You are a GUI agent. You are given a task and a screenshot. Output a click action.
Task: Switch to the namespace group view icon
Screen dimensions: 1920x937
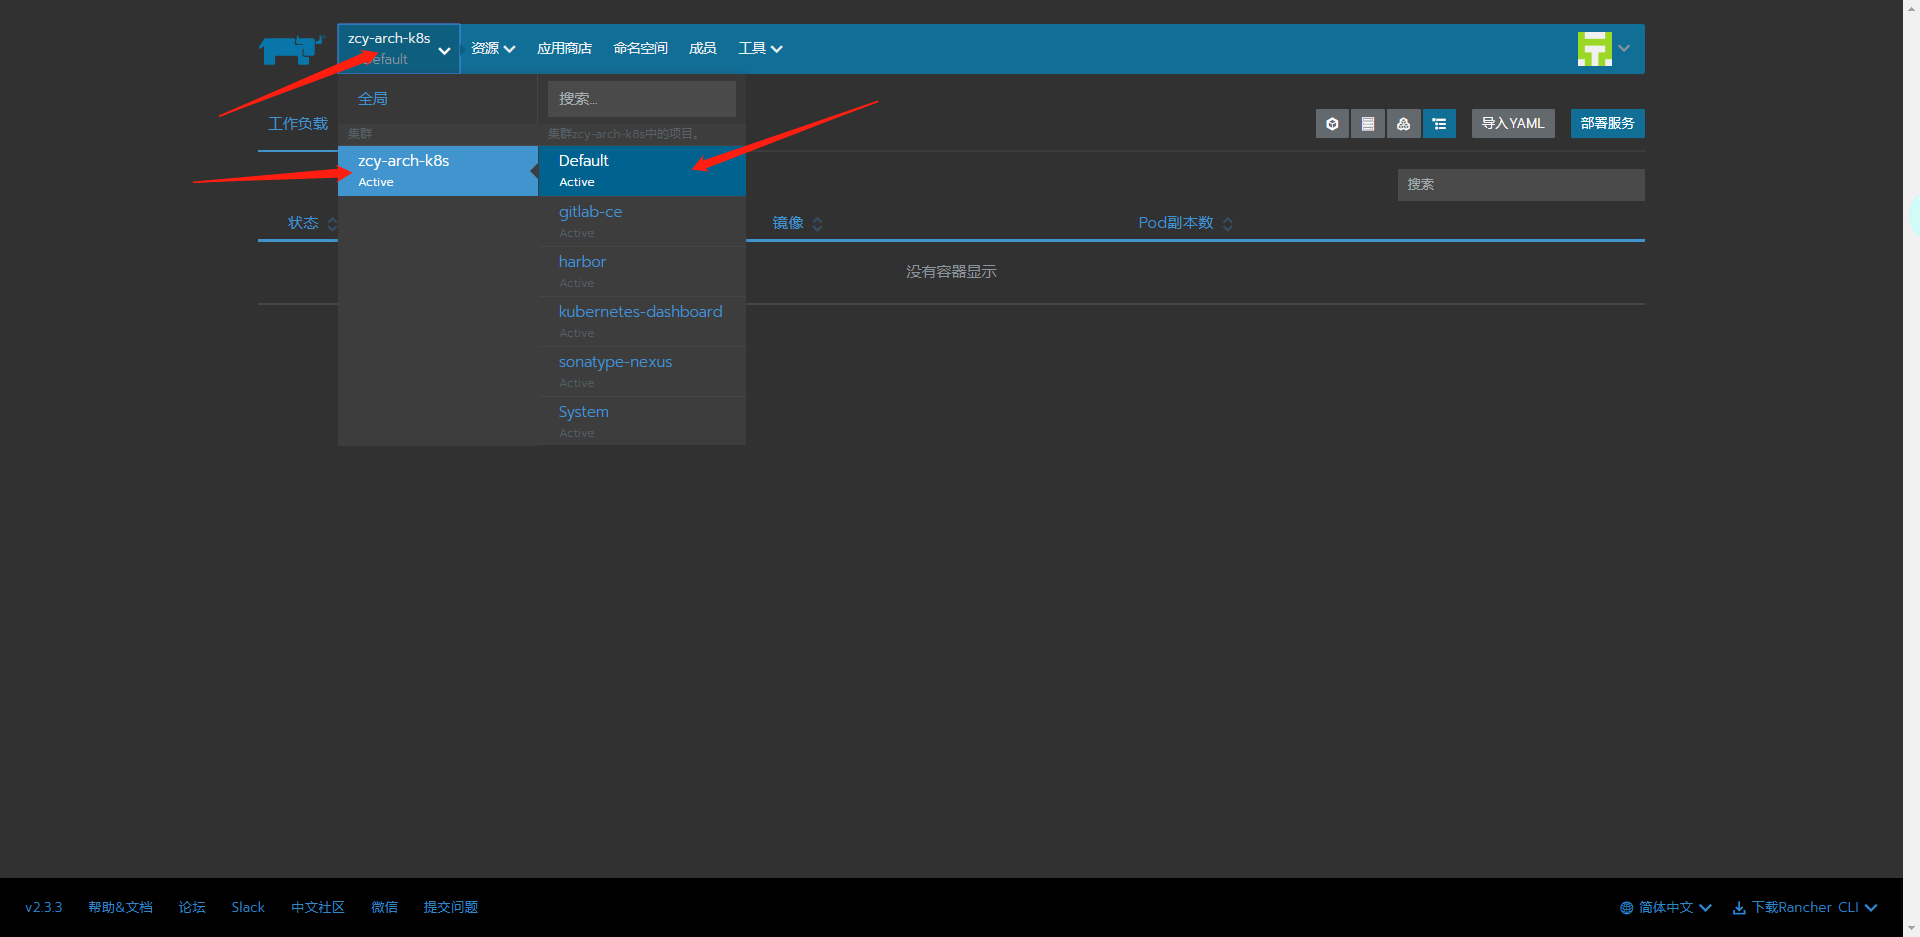pos(1404,124)
